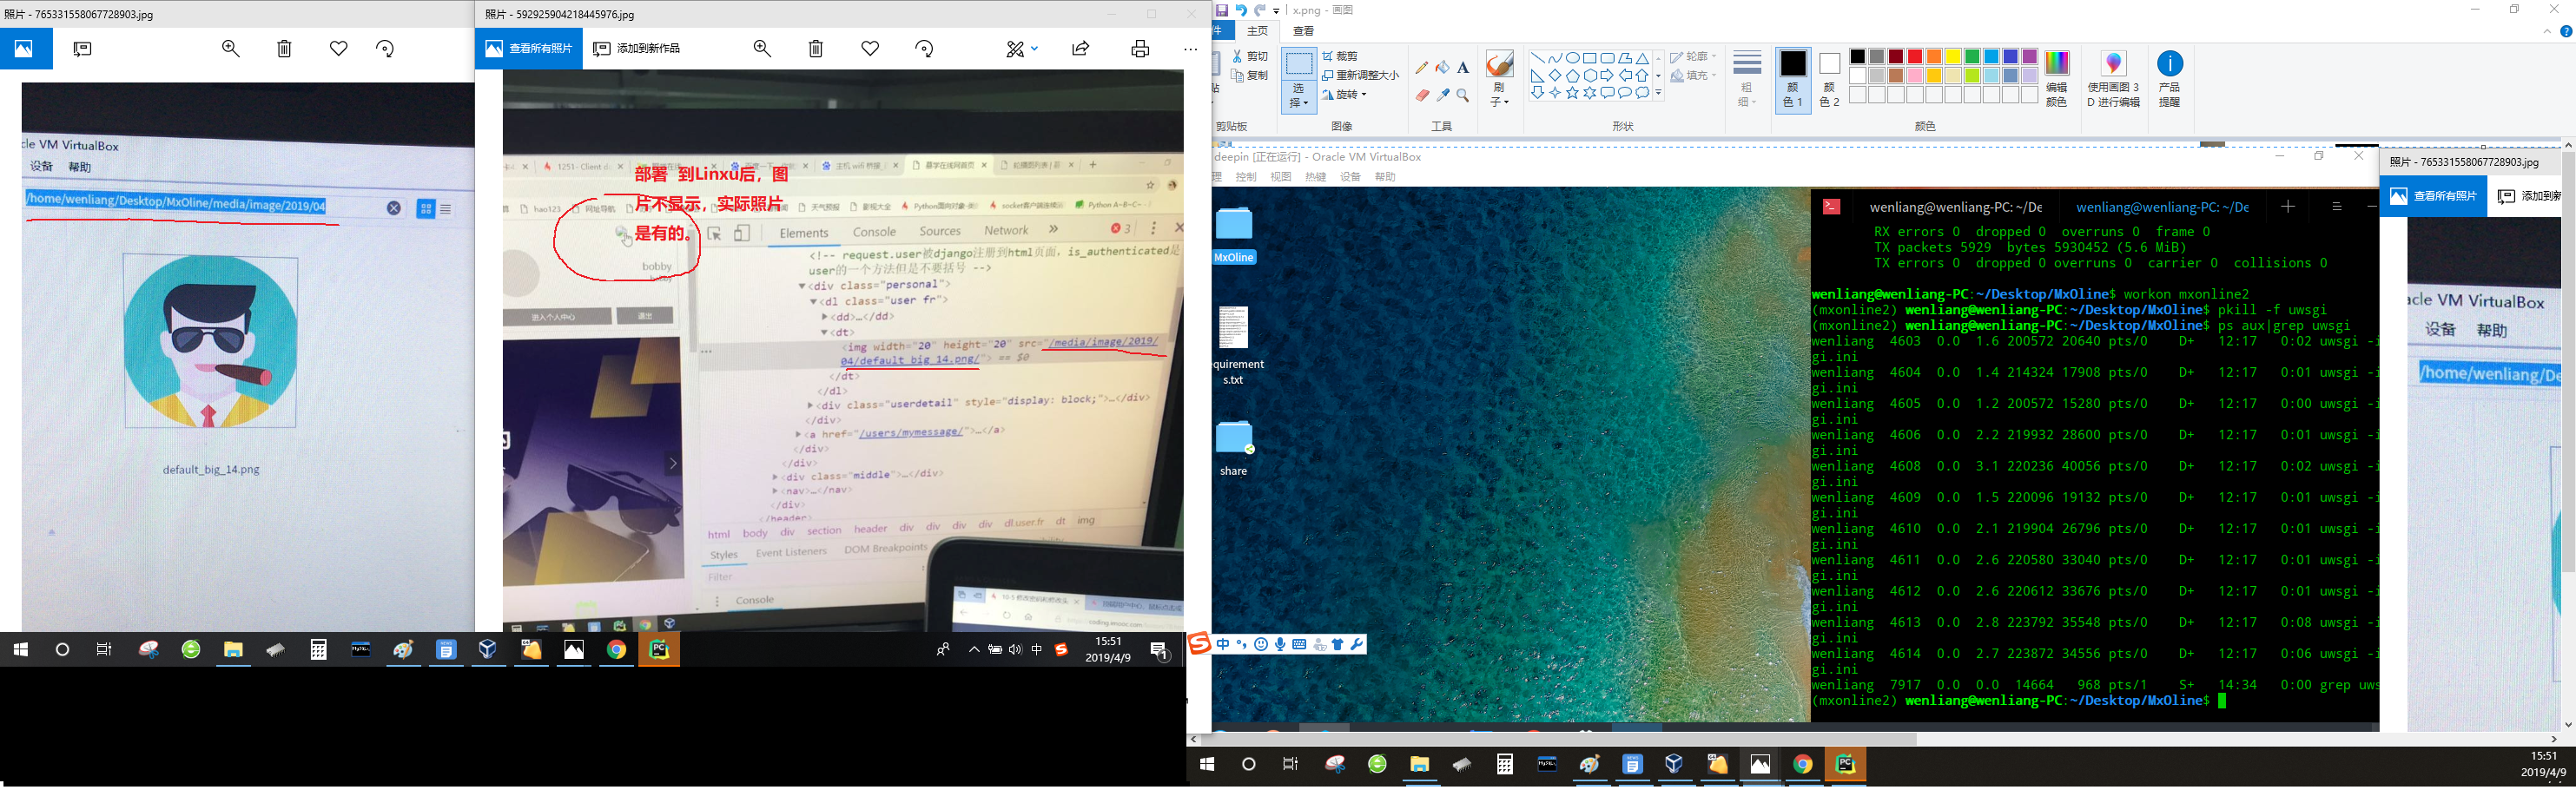This screenshot has width=2576, height=790.
Task: Click 复制 copy button in Paint
Action: coord(1250,76)
